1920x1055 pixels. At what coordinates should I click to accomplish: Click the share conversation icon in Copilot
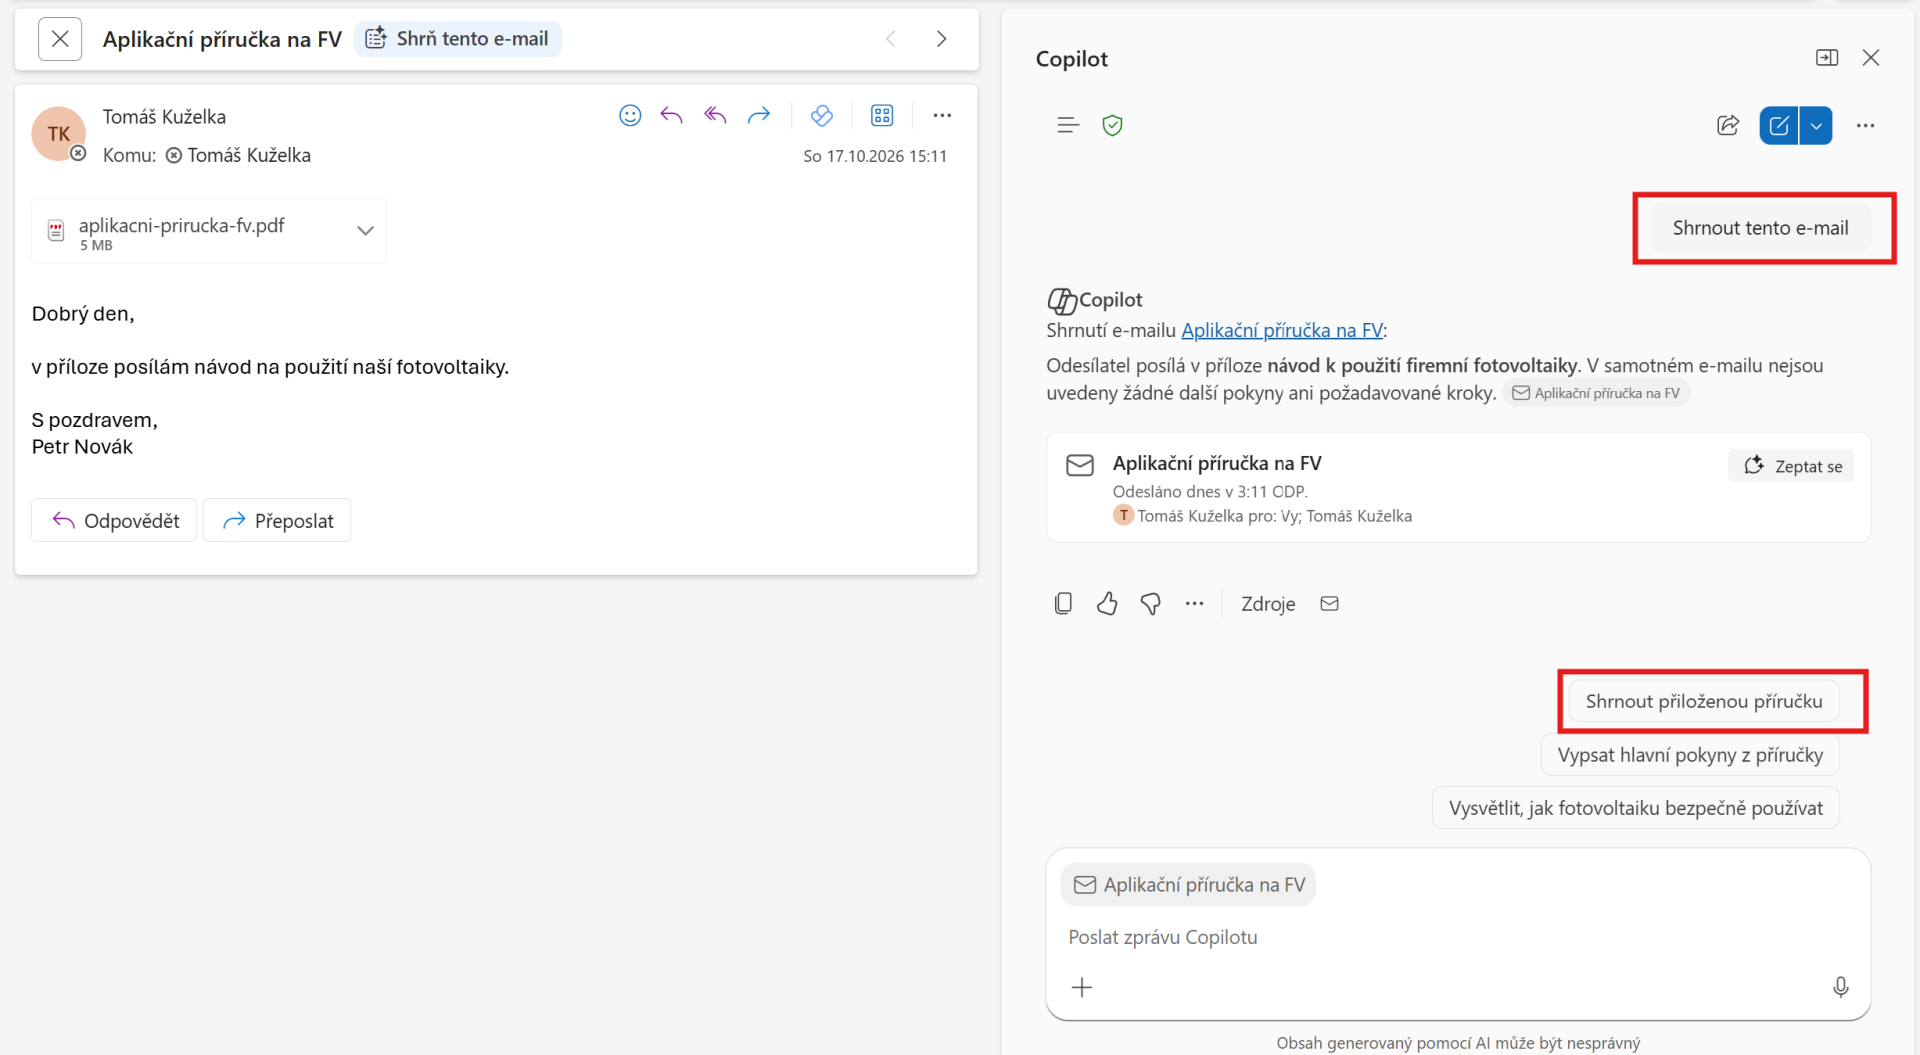pos(1728,125)
